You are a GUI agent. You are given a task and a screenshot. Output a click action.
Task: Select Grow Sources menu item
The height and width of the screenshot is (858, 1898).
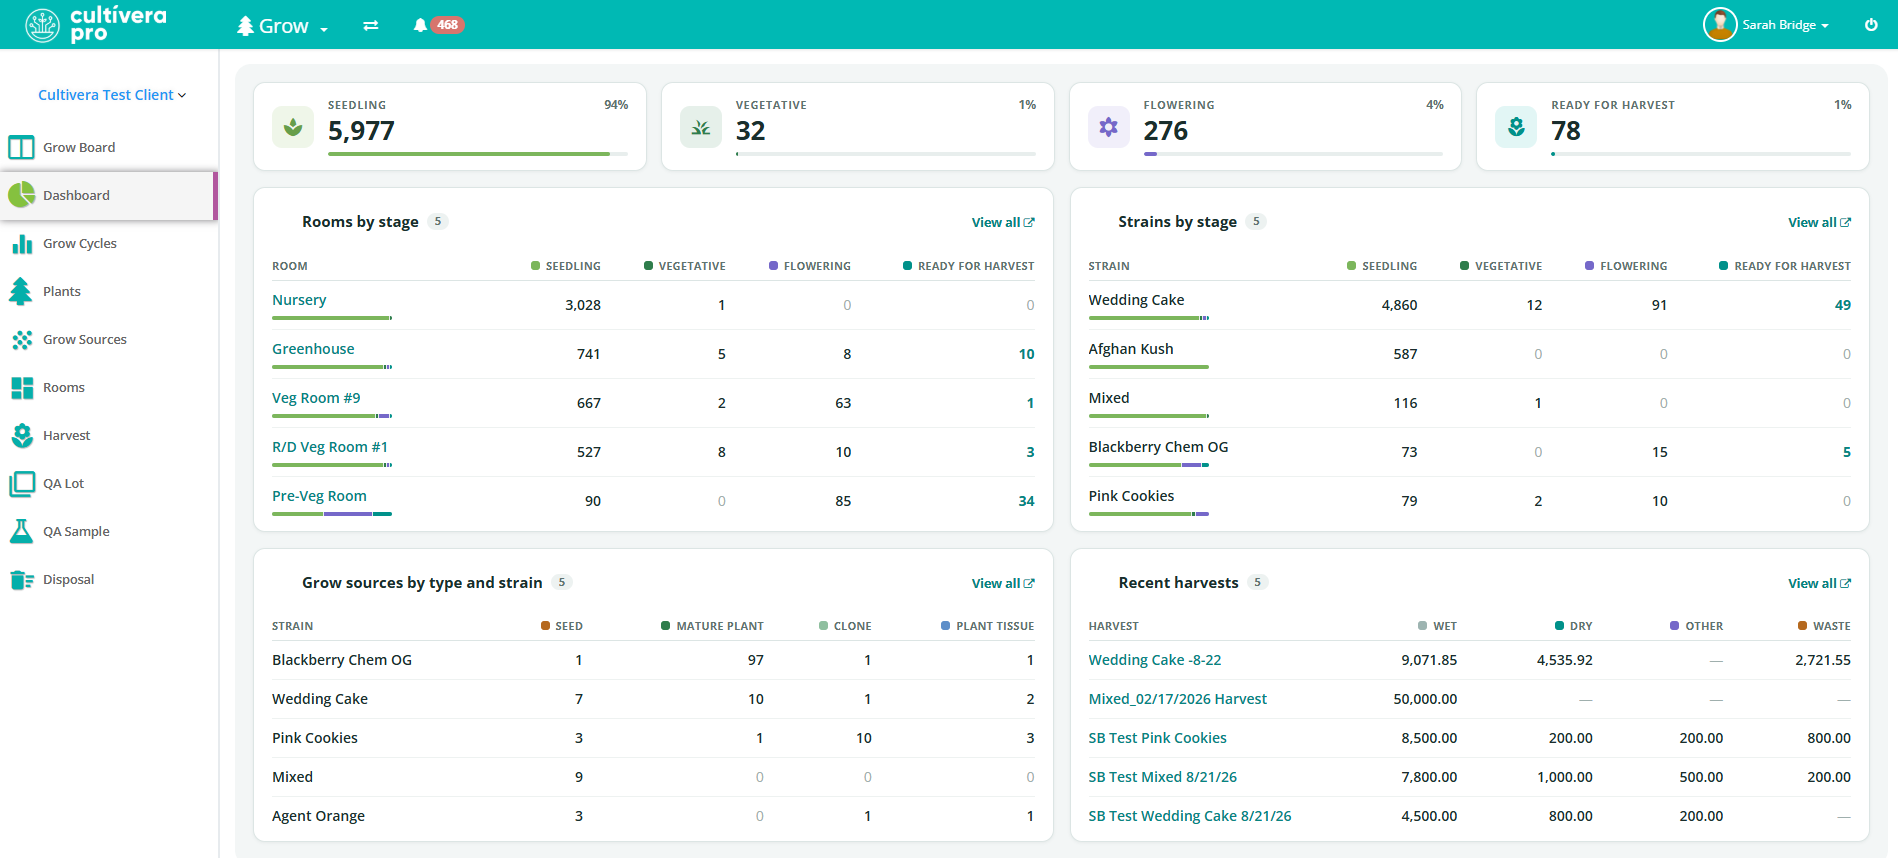[84, 339]
